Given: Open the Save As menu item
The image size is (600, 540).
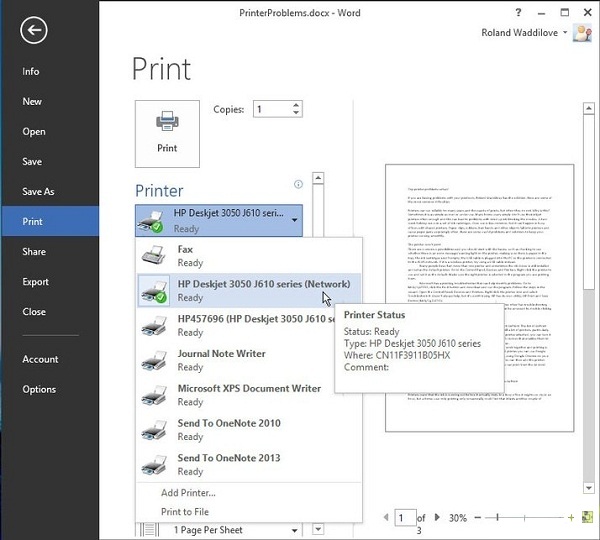Looking at the screenshot, I should point(38,191).
